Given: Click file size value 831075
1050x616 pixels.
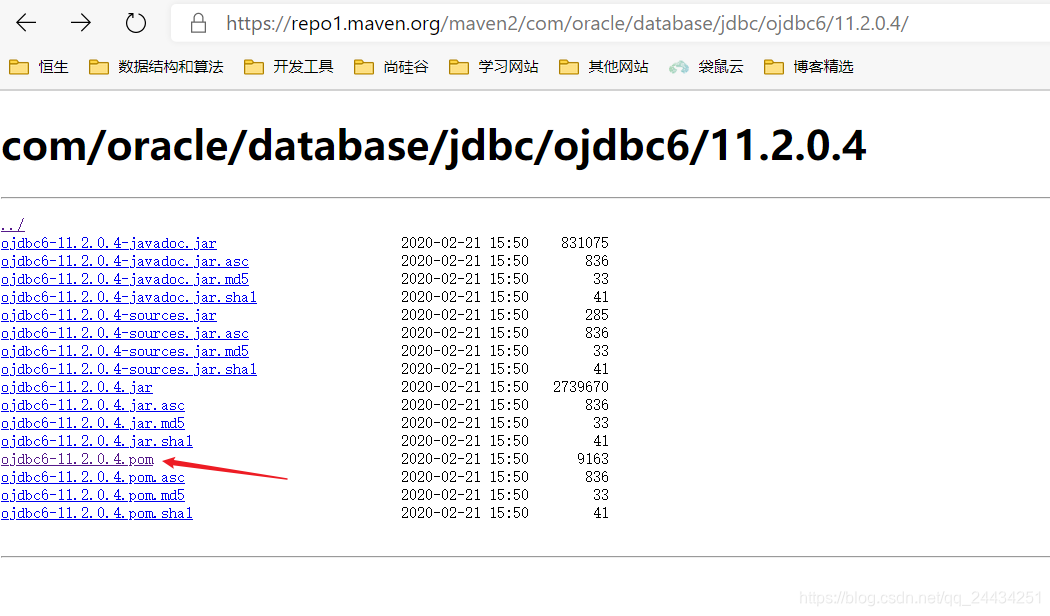Looking at the screenshot, I should 585,242.
